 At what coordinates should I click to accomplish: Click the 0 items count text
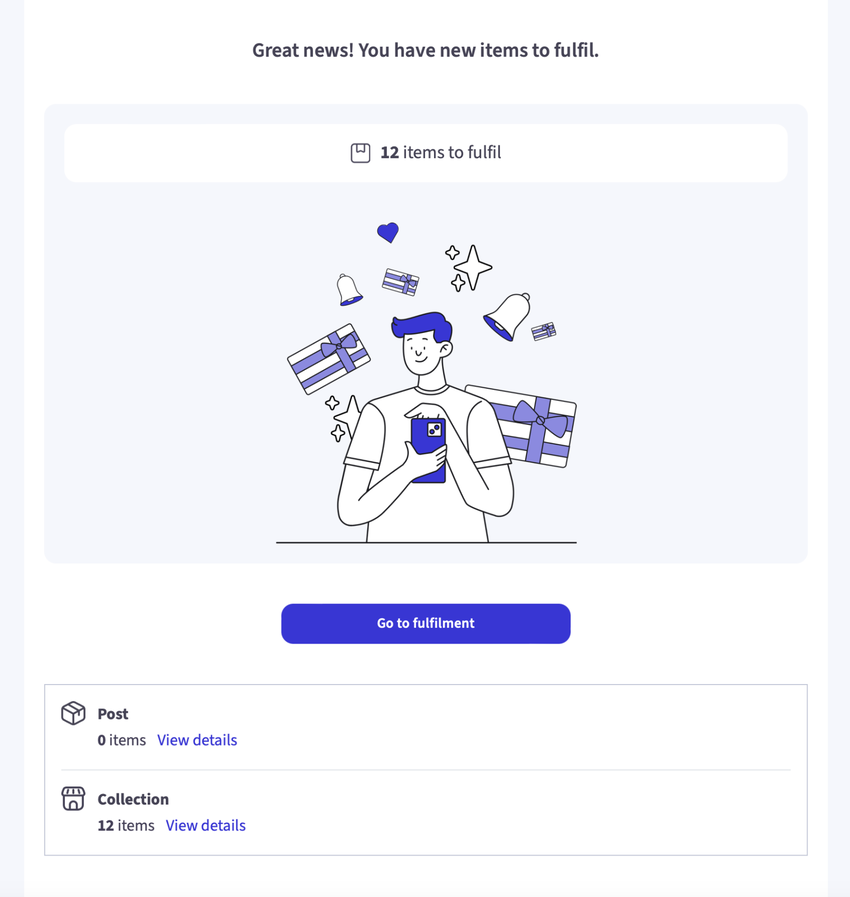[122, 740]
